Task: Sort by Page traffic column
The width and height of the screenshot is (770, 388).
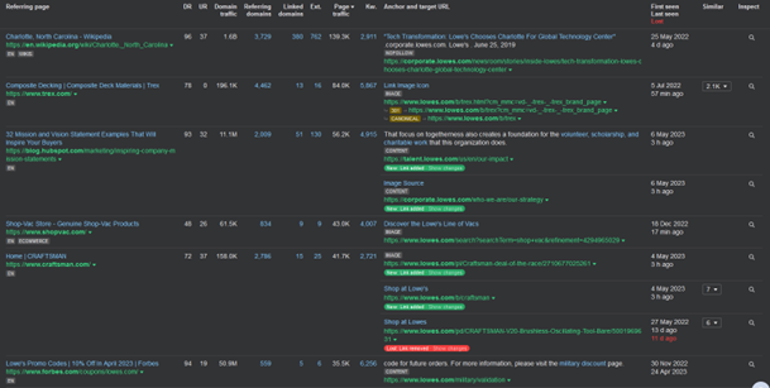Action: pos(344,10)
